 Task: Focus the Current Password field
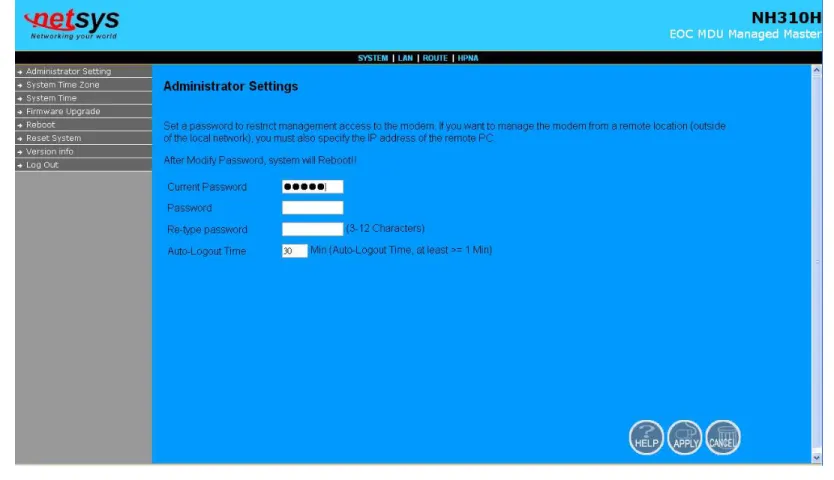click(x=312, y=187)
